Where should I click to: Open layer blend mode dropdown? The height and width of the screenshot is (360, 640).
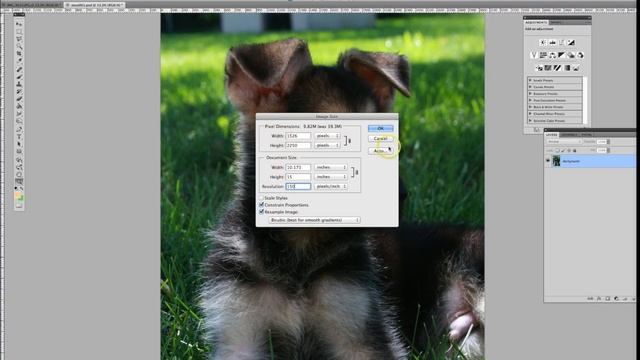(564, 142)
